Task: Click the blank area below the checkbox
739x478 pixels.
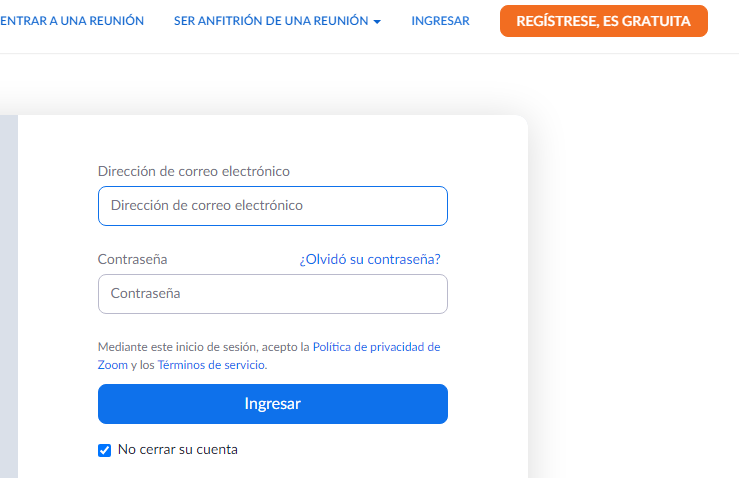Action: tap(300, 470)
